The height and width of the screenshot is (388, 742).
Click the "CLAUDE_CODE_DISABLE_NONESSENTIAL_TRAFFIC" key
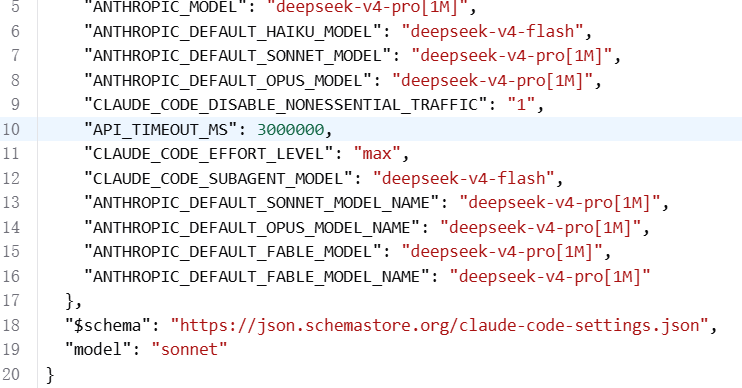tap(286, 105)
